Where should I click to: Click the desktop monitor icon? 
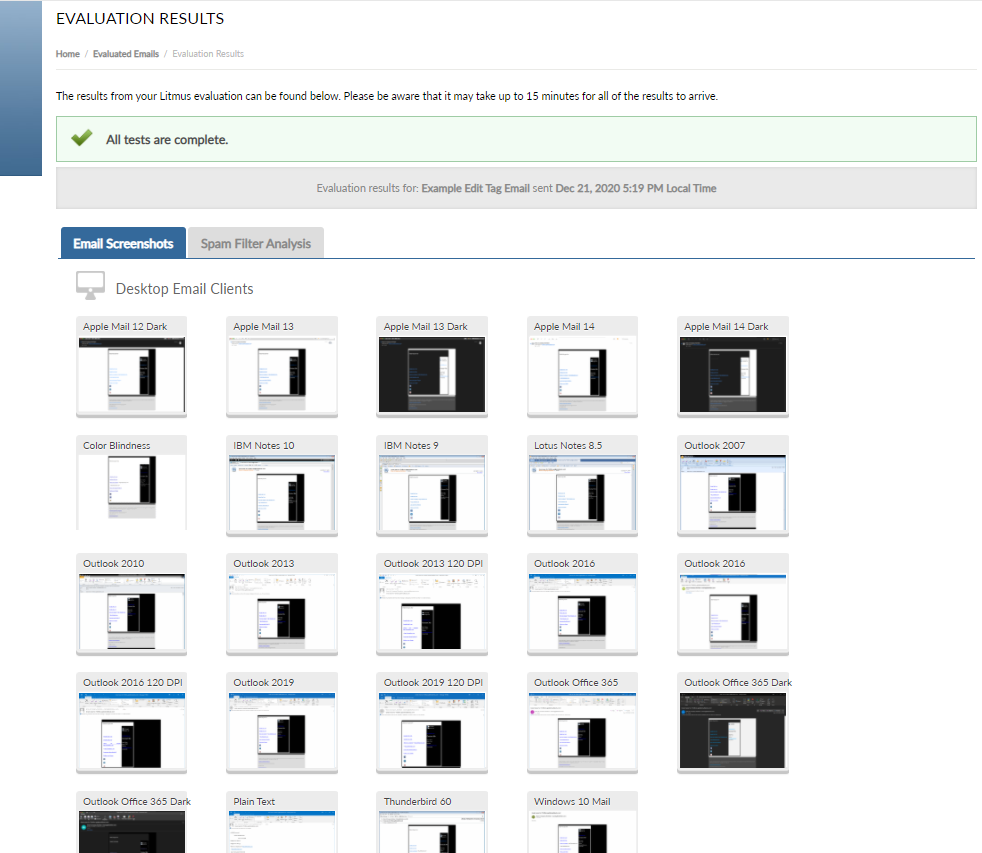point(90,286)
